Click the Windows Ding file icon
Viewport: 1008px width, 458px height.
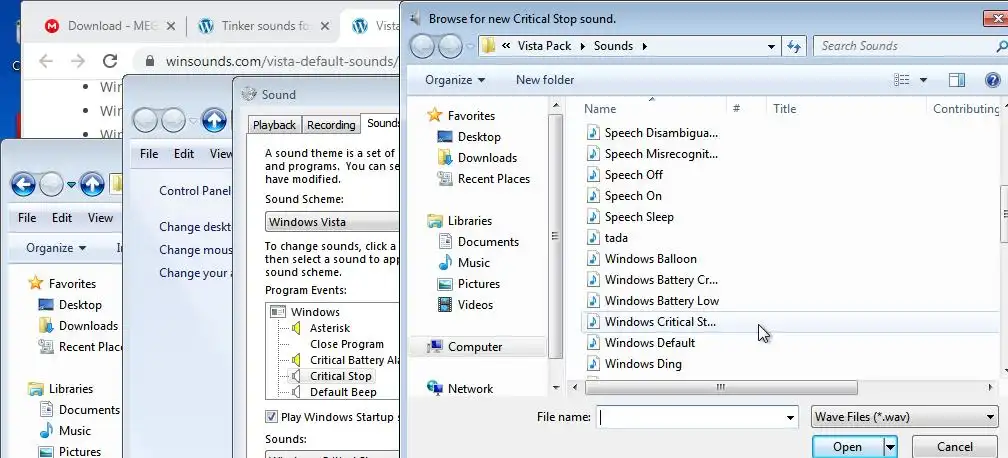(593, 364)
